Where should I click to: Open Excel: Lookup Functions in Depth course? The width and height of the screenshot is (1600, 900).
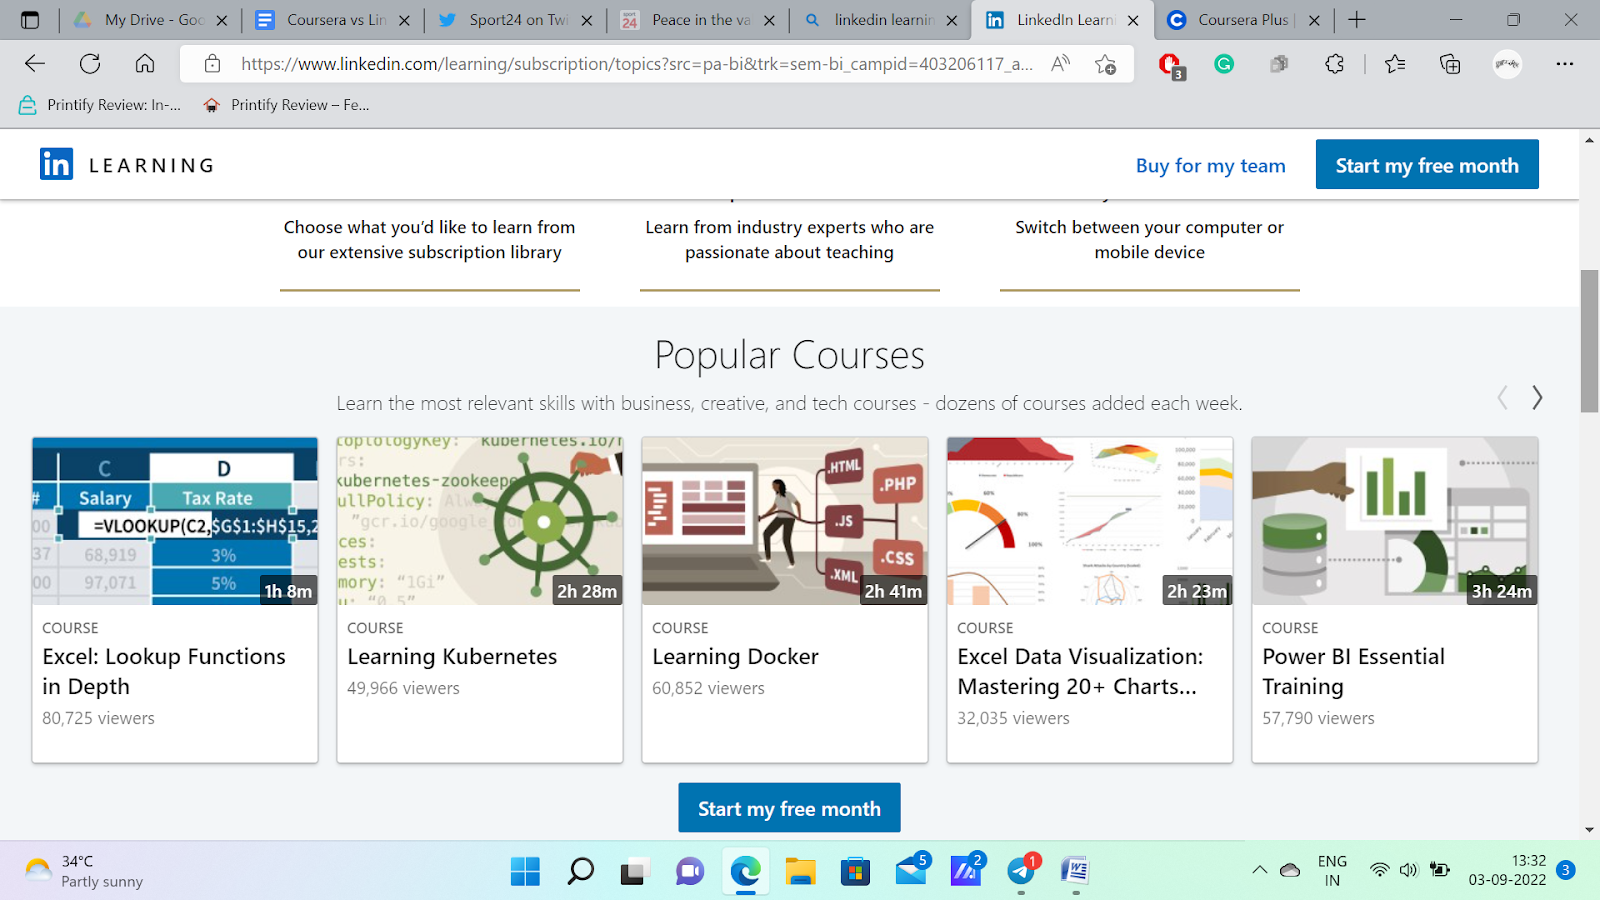pyautogui.click(x=164, y=671)
